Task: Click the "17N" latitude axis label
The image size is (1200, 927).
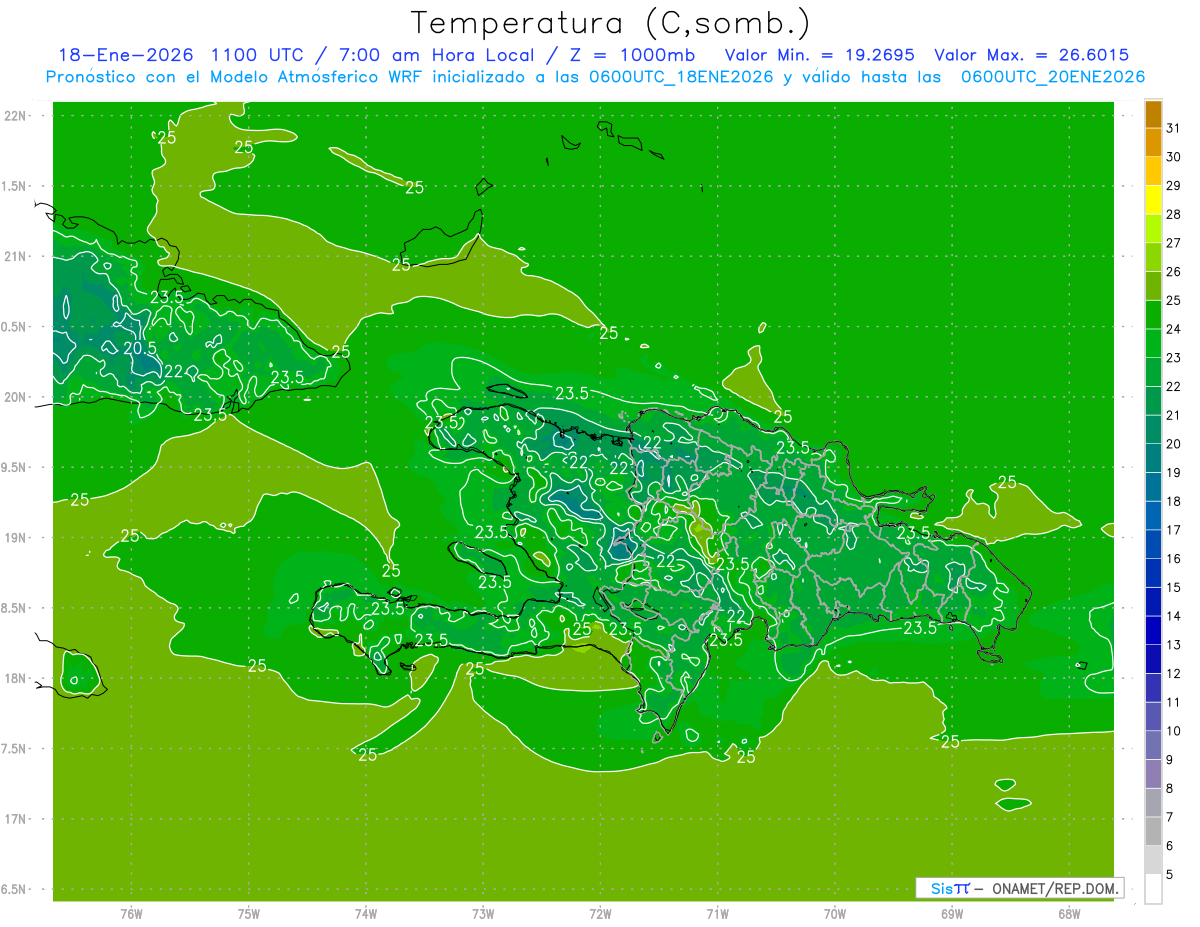Action: [x=16, y=819]
